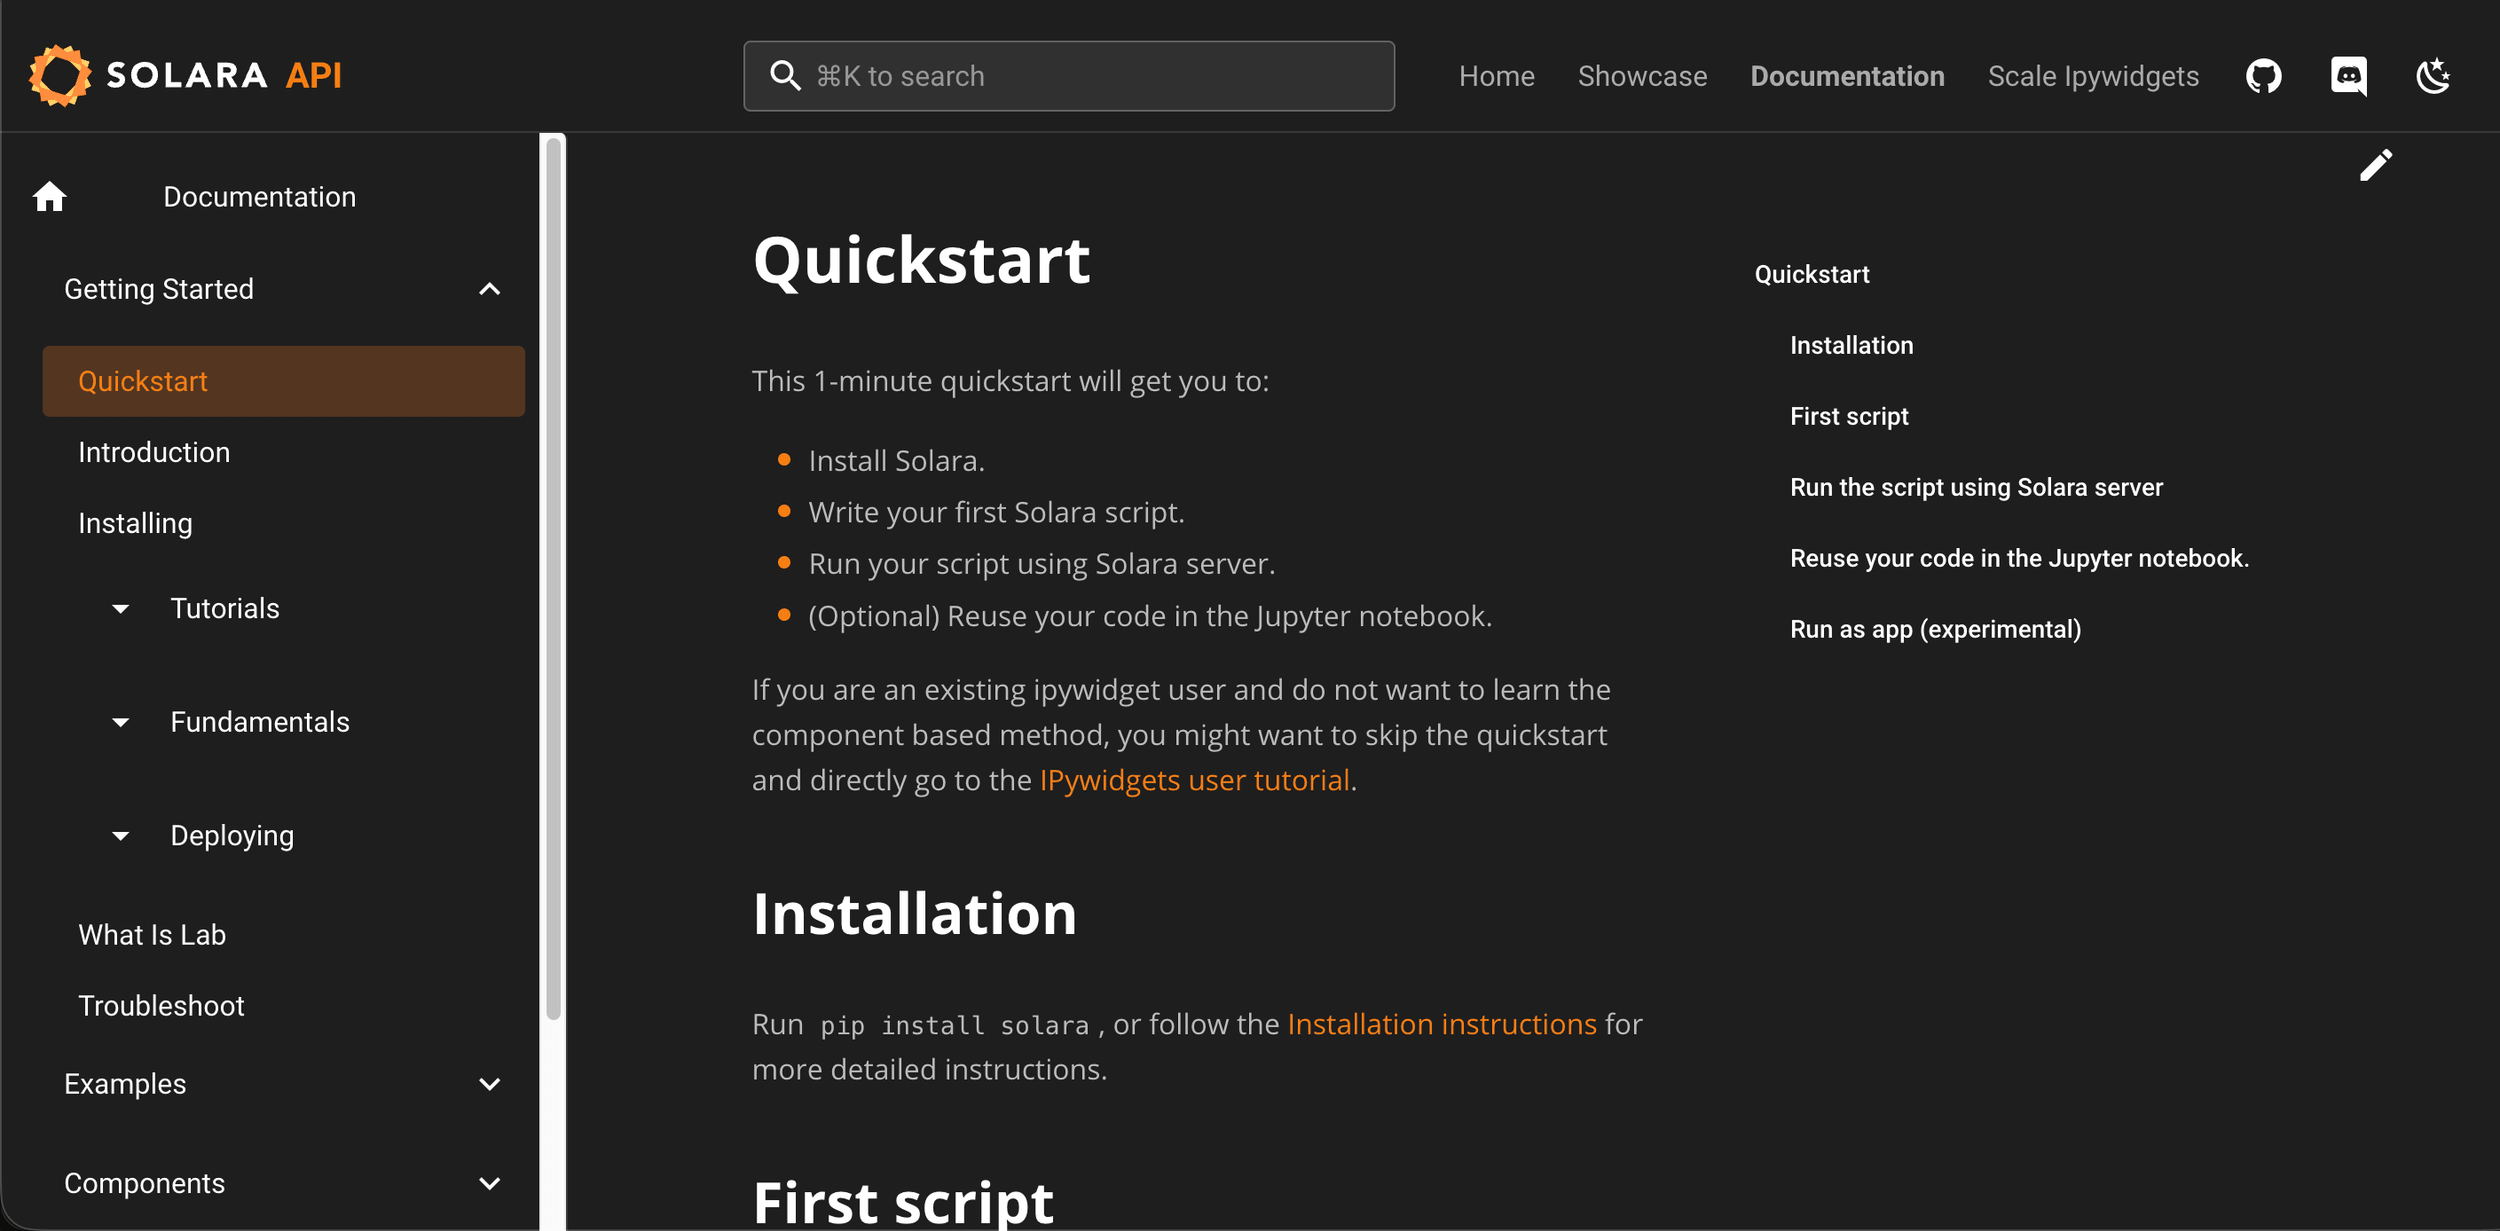Viewport: 2500px width, 1231px height.
Task: Open What Is Lab page
Action: click(x=152, y=935)
